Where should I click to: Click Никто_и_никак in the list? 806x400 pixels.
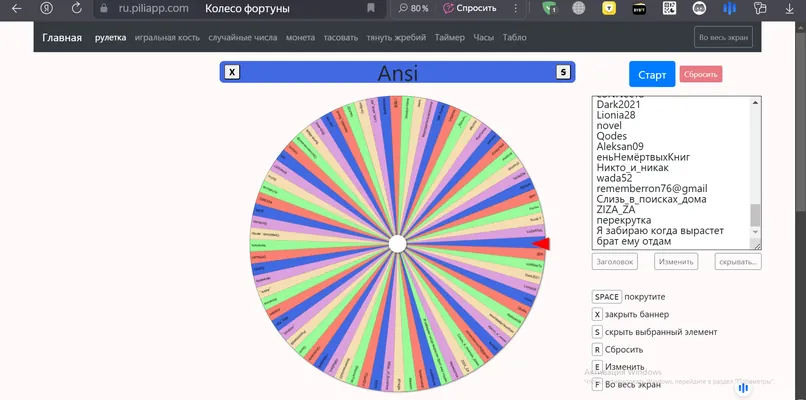pyautogui.click(x=633, y=168)
